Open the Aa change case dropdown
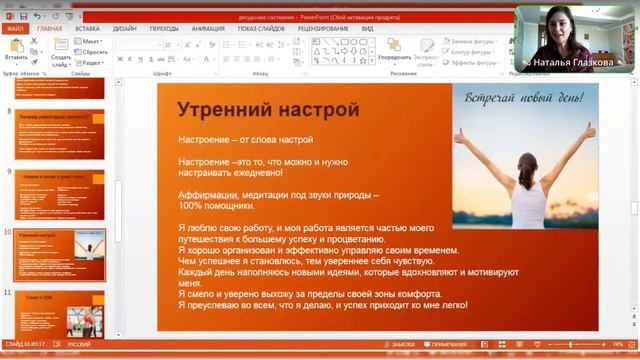The width and height of the screenshot is (640, 360). point(188,60)
